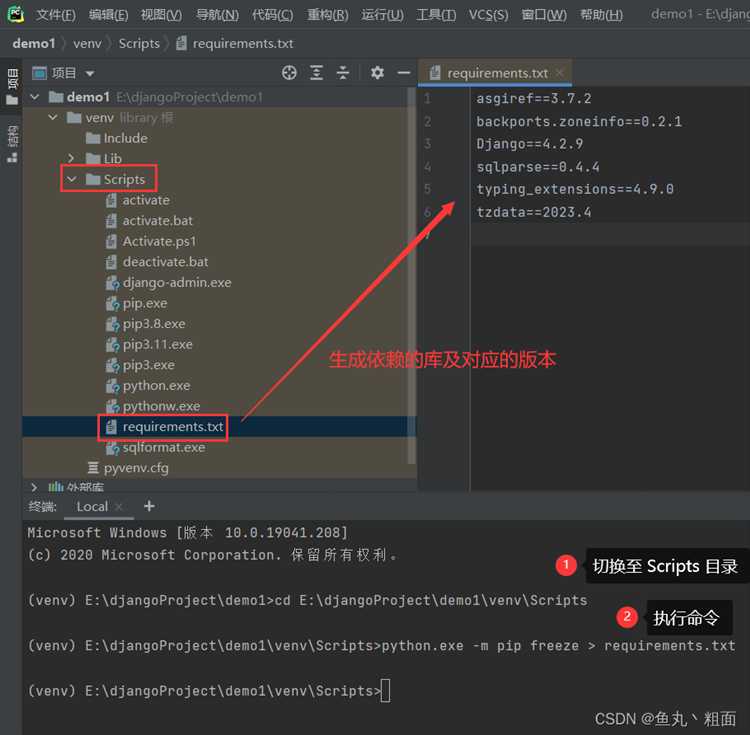Hide the project panel with minus icon
This screenshot has width=750, height=735.
[404, 73]
